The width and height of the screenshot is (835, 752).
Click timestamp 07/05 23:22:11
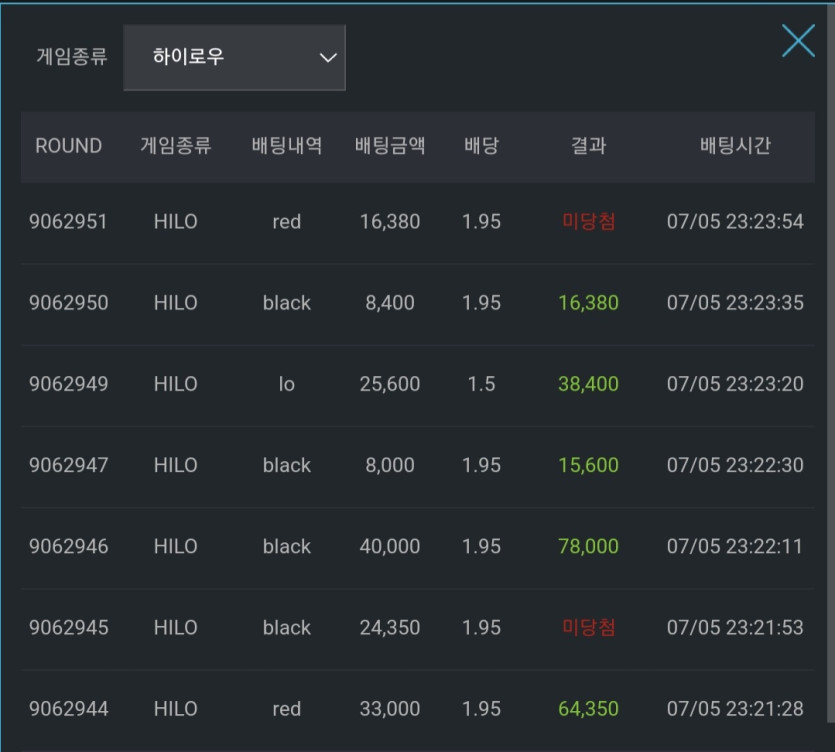tap(735, 546)
